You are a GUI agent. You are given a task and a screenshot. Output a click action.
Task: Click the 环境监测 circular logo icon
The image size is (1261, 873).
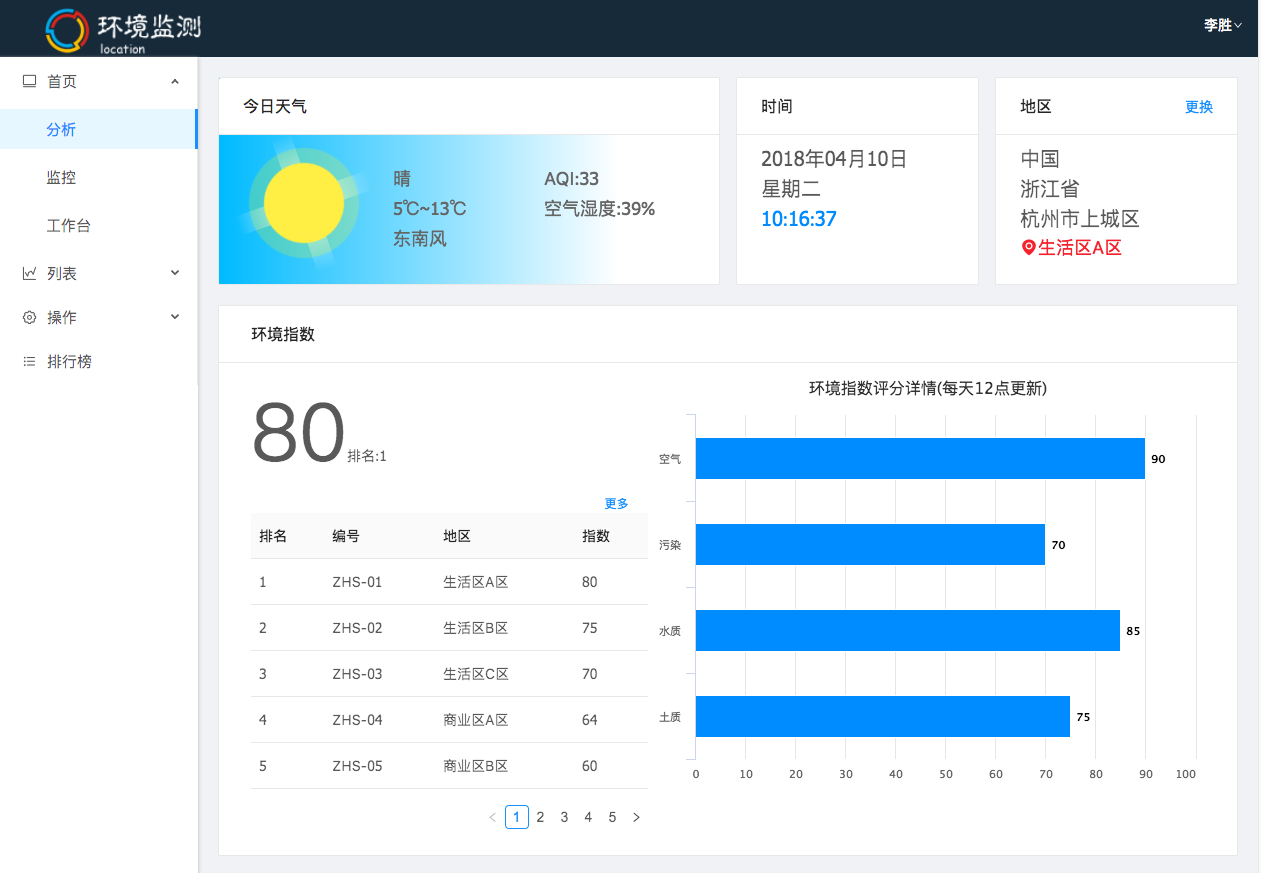(68, 29)
